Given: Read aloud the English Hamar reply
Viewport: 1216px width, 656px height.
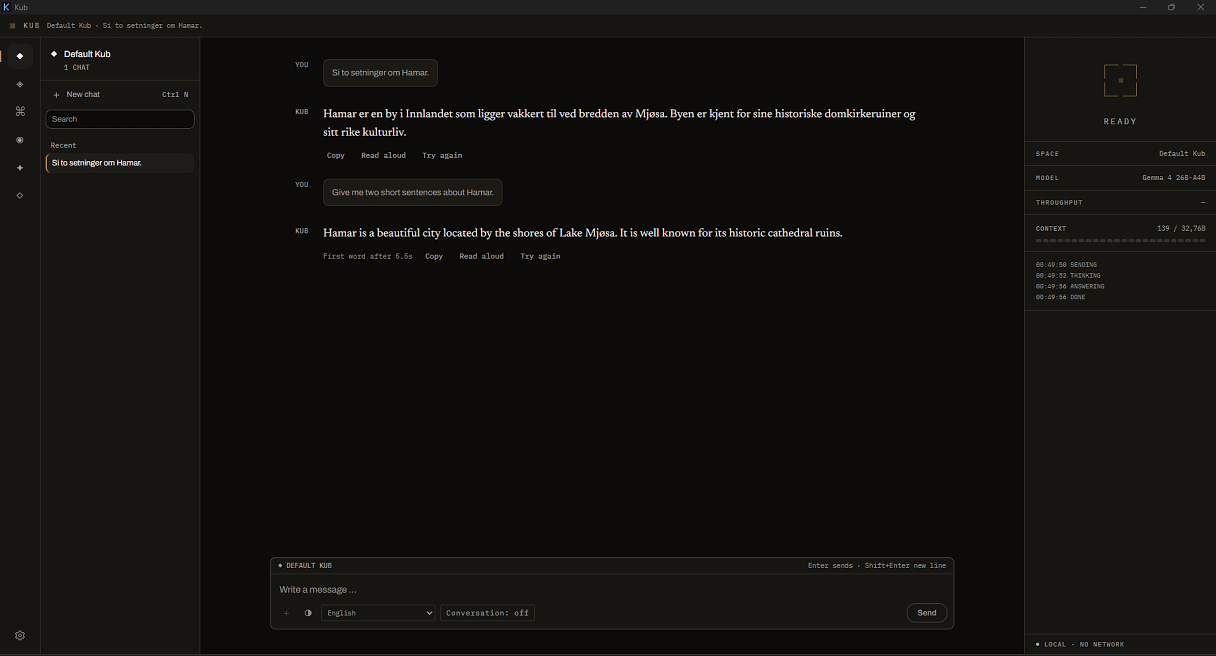Looking at the screenshot, I should tap(482, 256).
